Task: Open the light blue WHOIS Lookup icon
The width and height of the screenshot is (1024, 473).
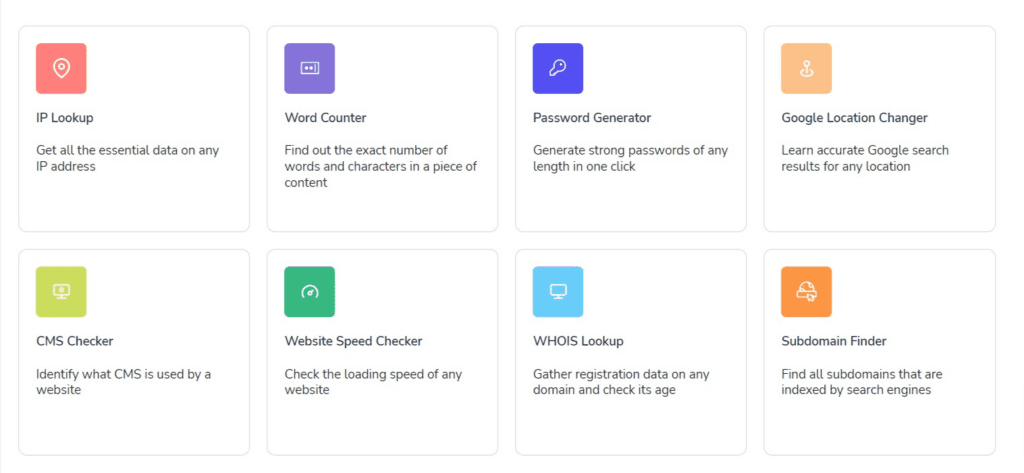Action: click(558, 292)
